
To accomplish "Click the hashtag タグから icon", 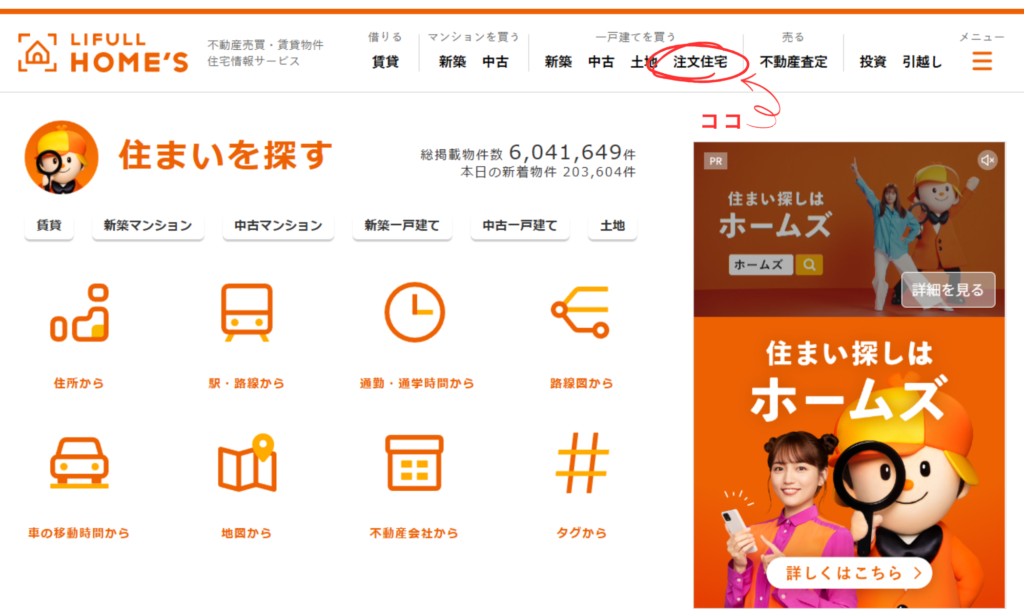I will point(581,463).
